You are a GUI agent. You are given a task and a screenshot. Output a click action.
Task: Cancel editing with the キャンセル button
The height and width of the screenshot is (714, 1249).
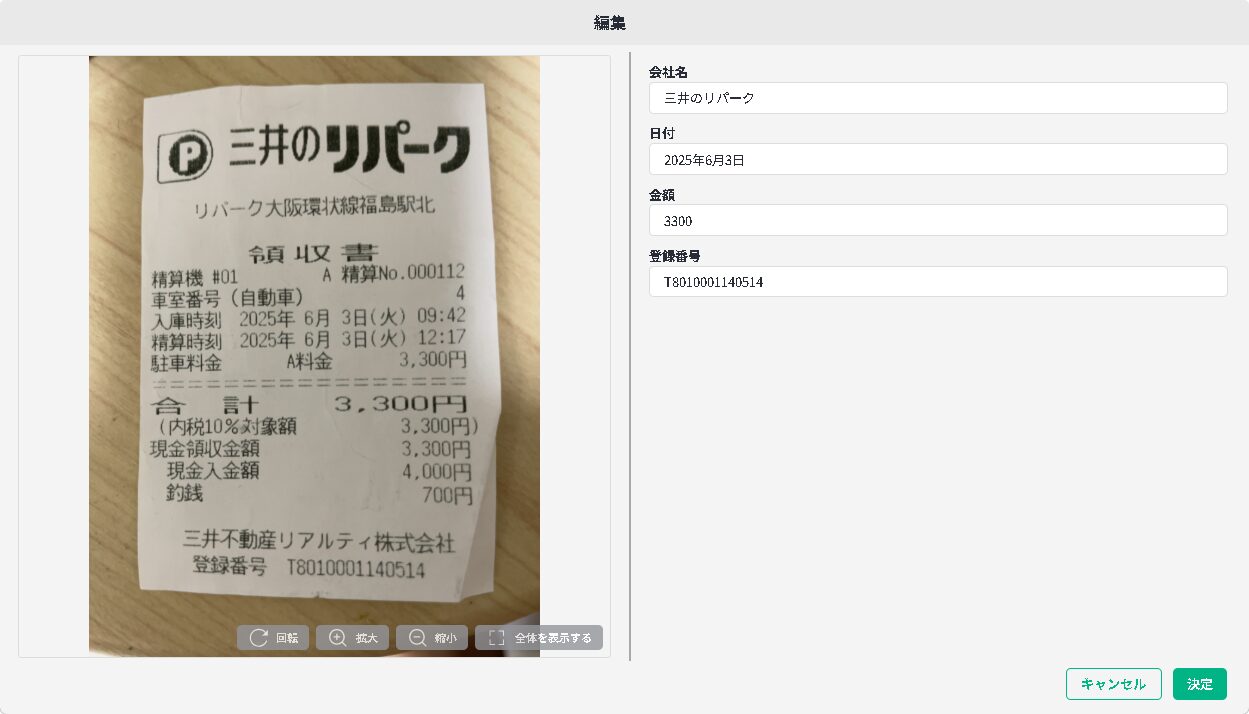[x=1113, y=684]
